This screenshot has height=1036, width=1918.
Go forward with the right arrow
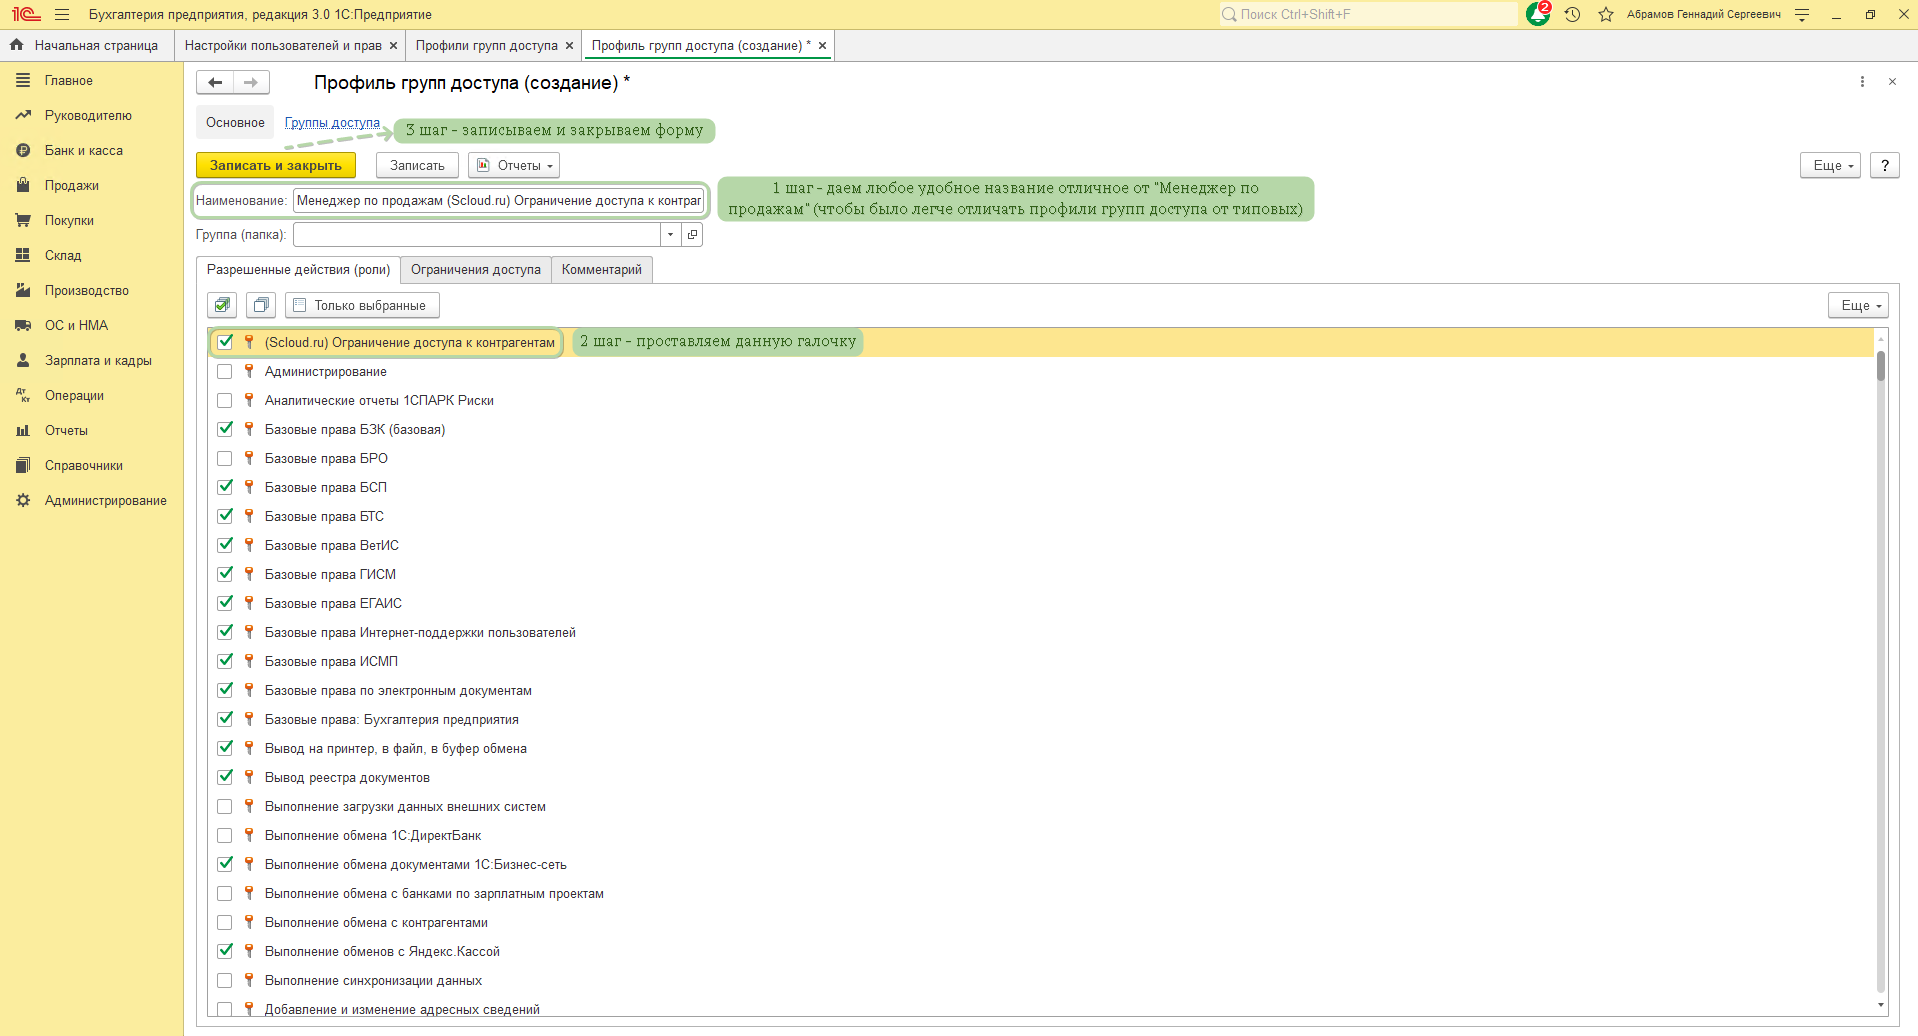click(251, 83)
